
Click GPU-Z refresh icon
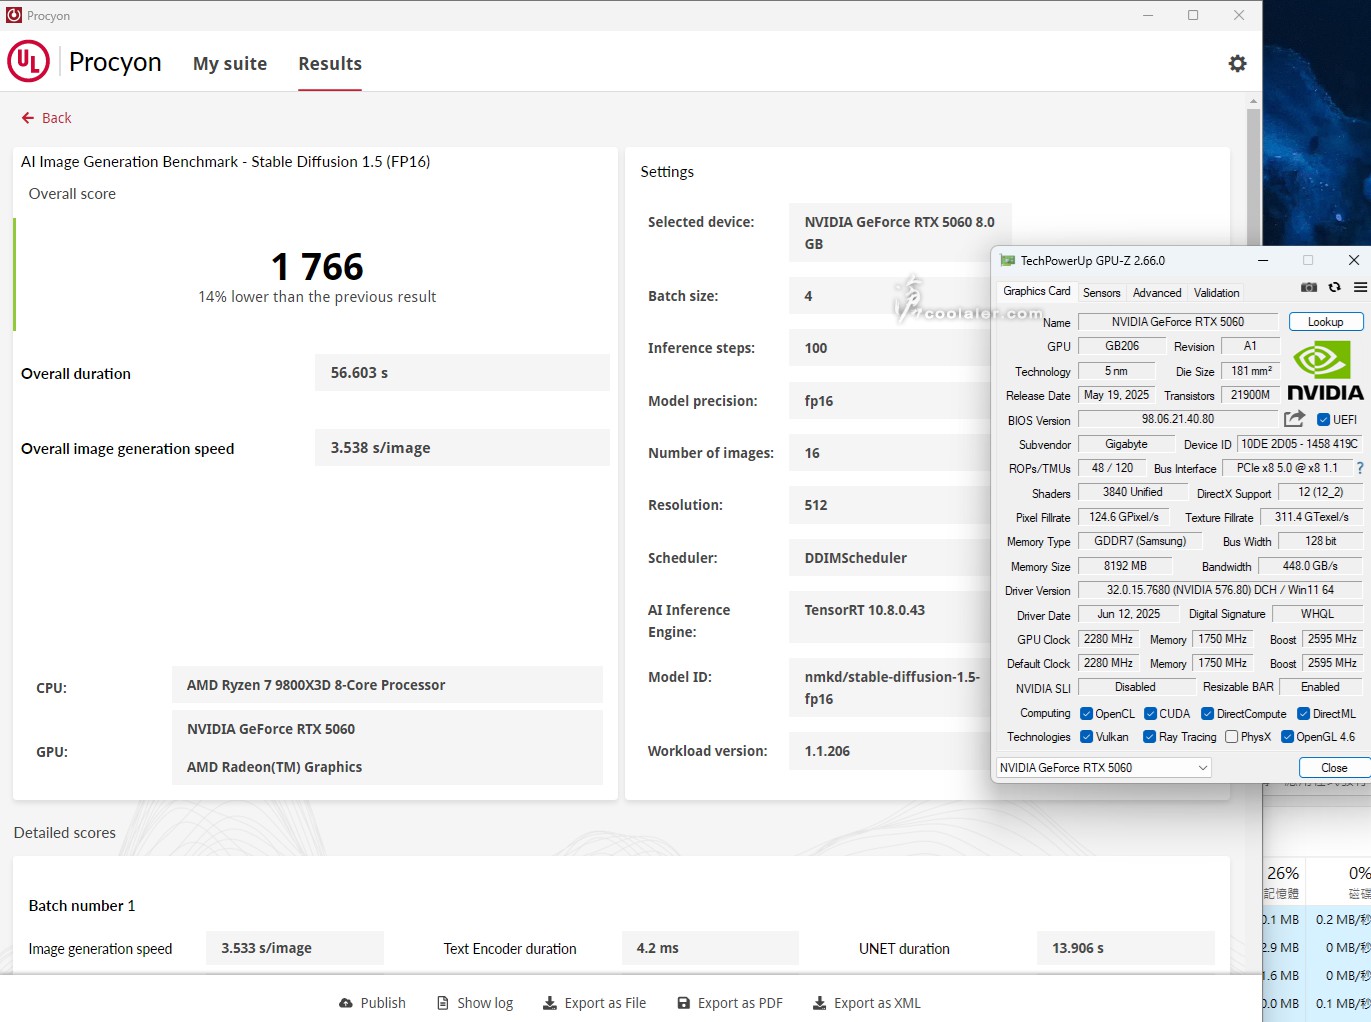1334,287
